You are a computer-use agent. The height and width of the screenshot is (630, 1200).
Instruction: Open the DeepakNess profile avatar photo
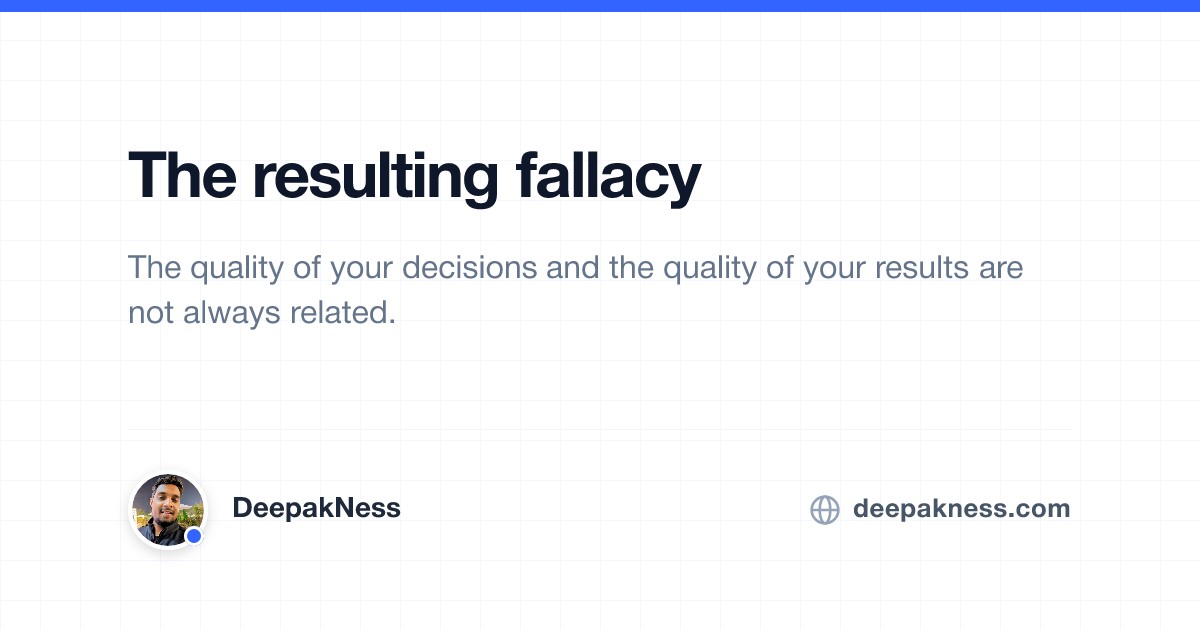(168, 510)
